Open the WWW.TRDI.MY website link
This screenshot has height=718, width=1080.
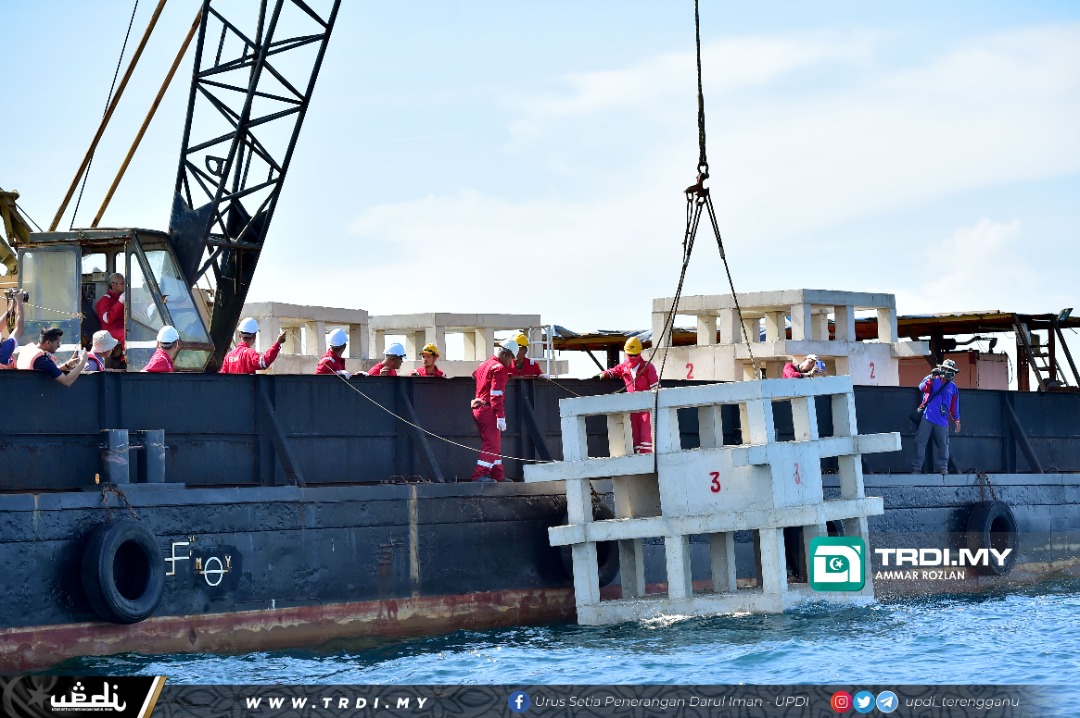(x=337, y=703)
